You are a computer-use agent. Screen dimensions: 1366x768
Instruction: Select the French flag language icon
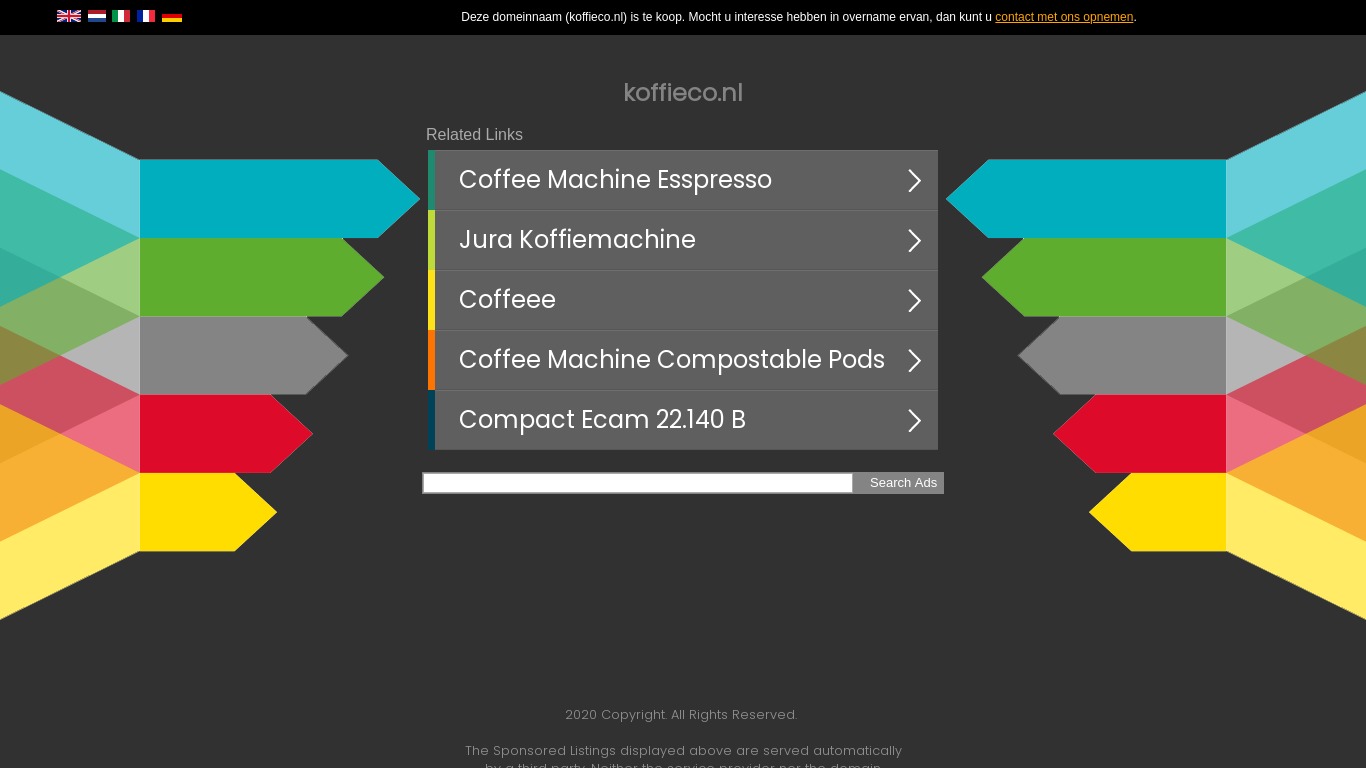tap(146, 16)
